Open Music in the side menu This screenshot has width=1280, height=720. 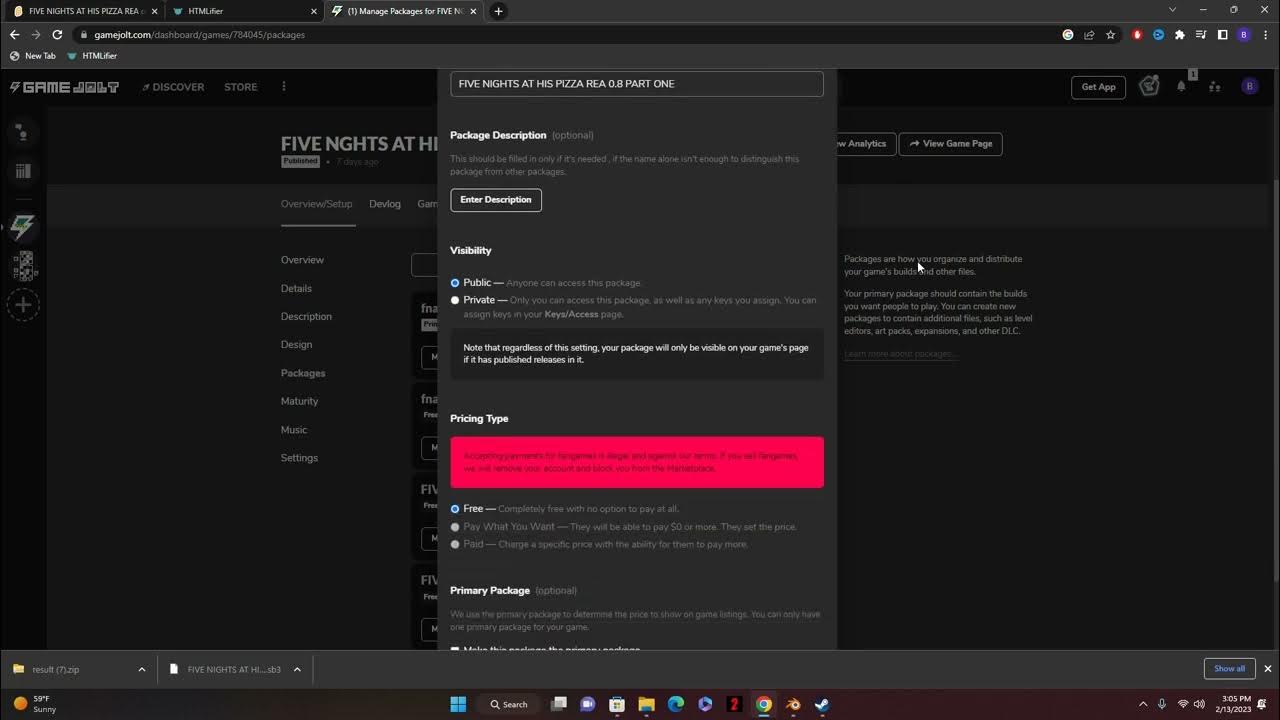(294, 429)
